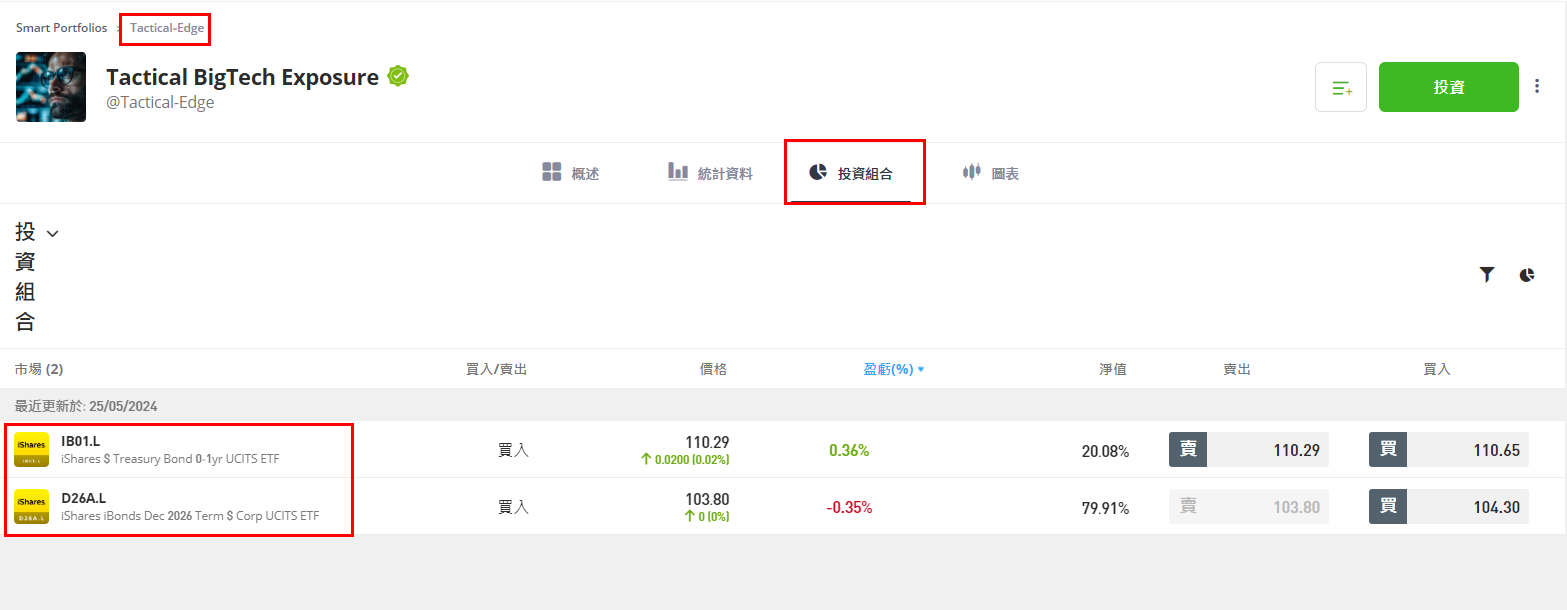Click the Tactical-Edge breadcrumb link

click(167, 28)
